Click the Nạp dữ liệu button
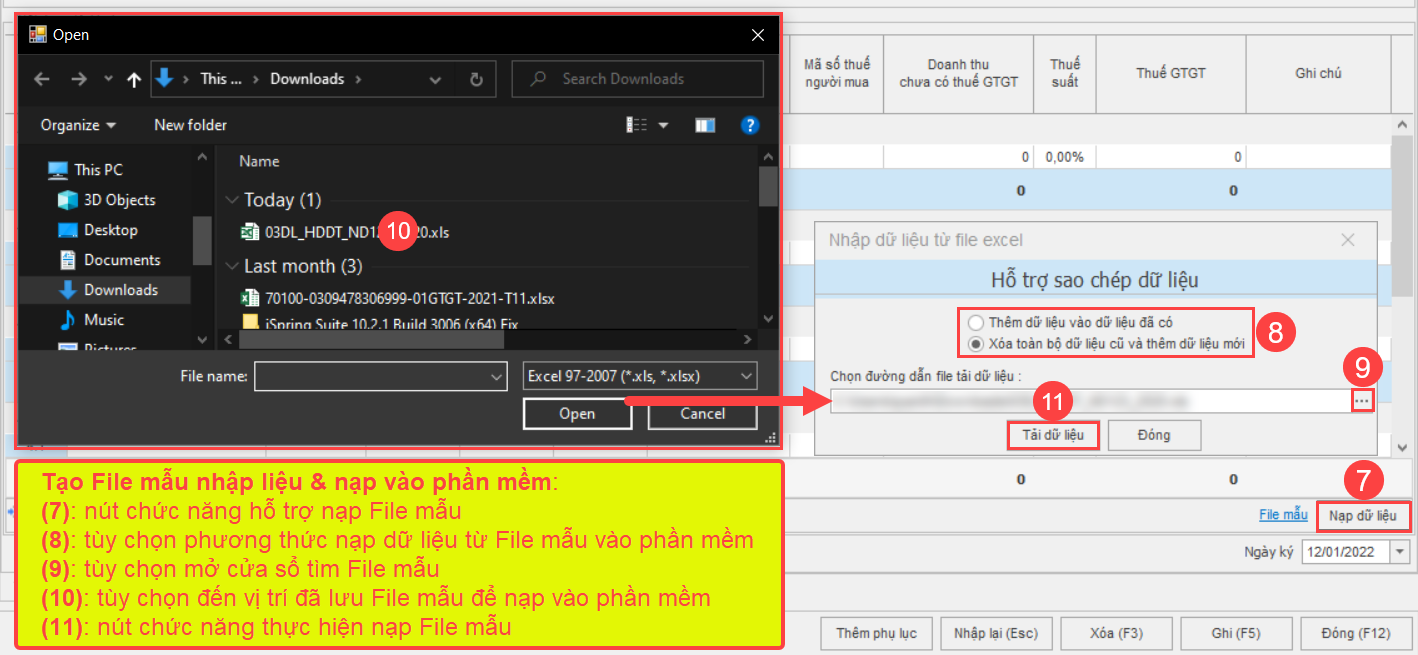This screenshot has height=655, width=1418. (1364, 516)
